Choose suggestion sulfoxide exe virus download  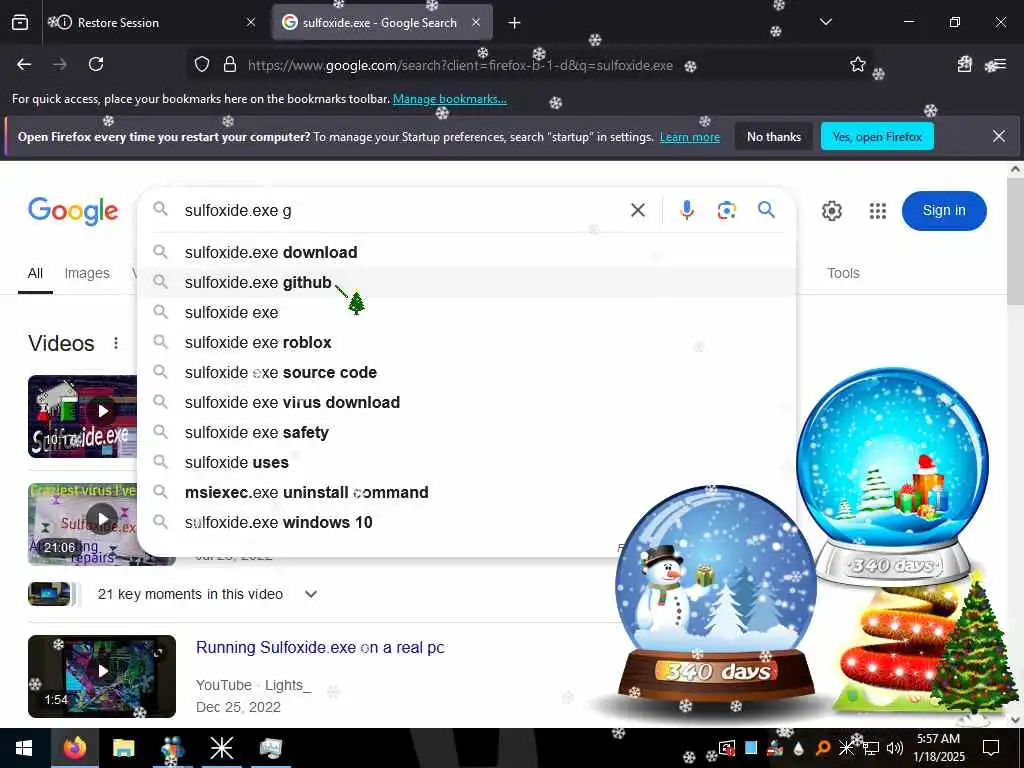[x=466, y=402]
